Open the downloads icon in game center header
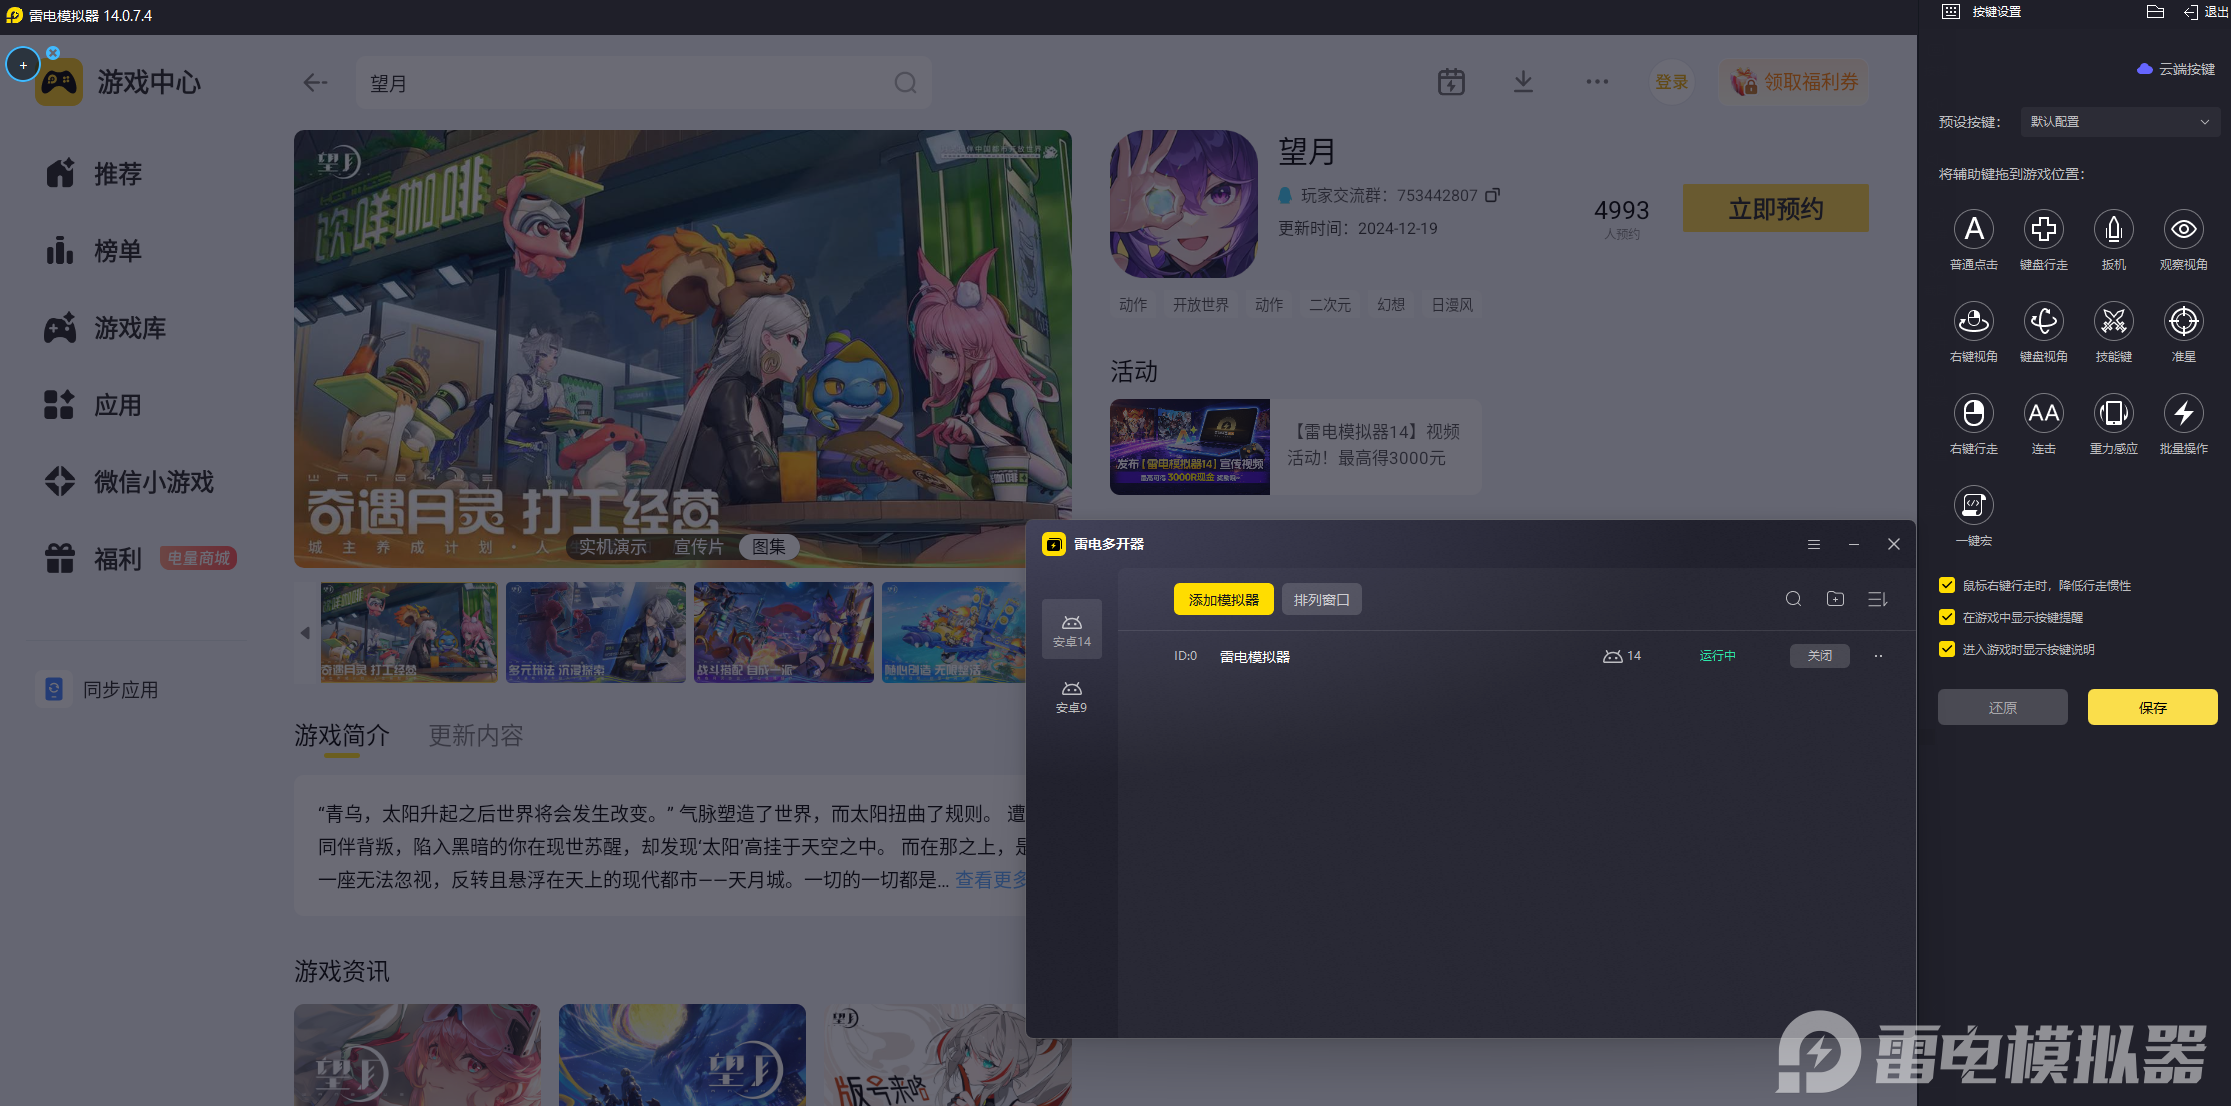 pos(1523,82)
